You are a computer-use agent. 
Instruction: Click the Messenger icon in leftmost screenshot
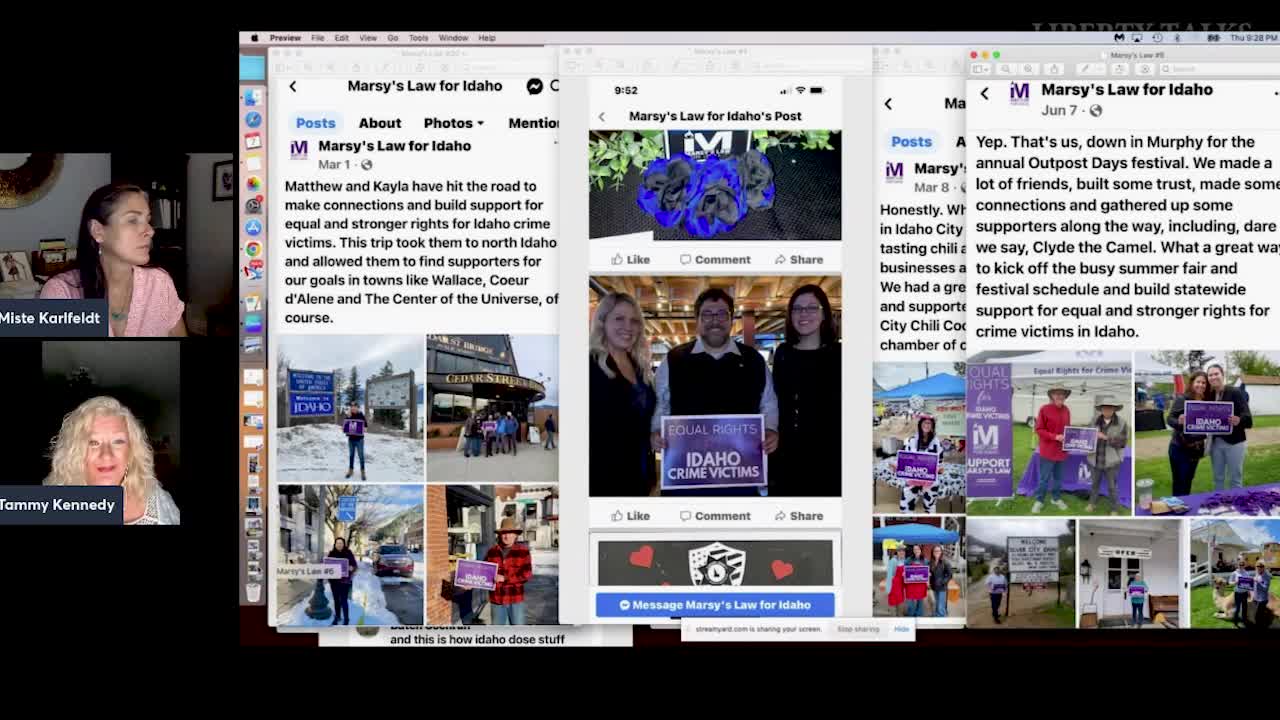pos(535,87)
